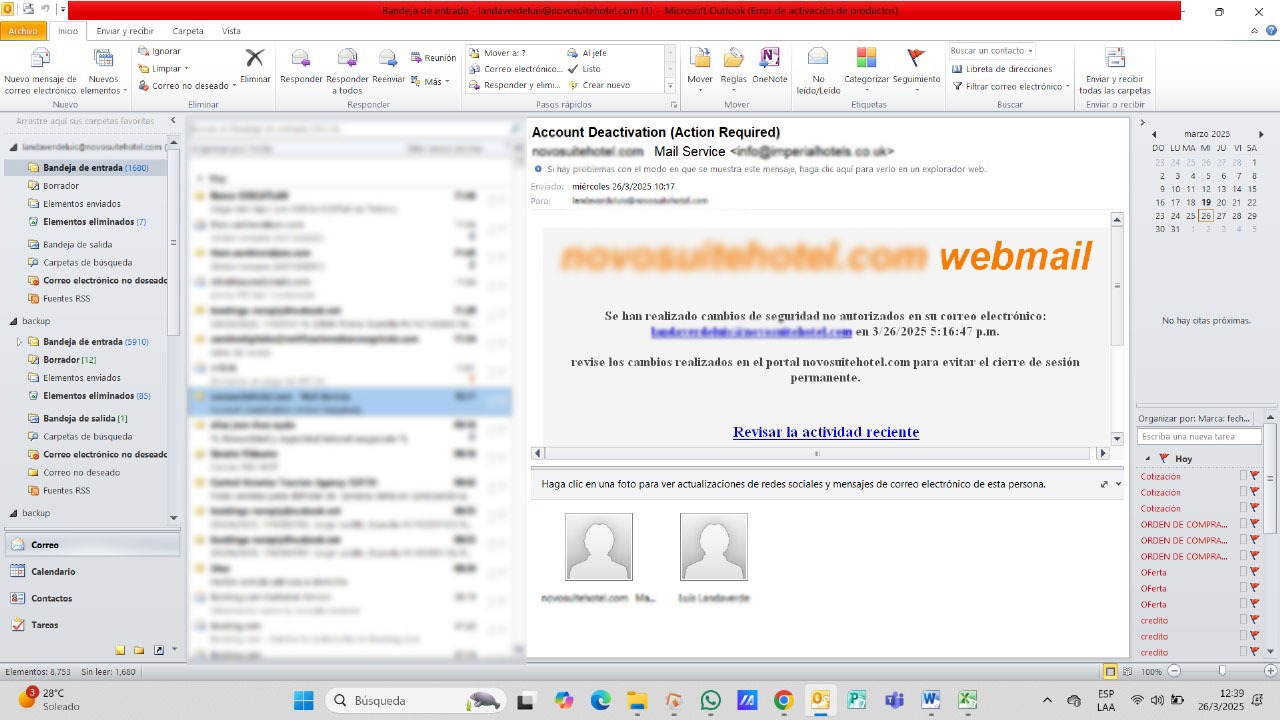Image resolution: width=1280 pixels, height=720 pixels.
Task: Choose the Ignorar conversation option
Action: pyautogui.click(x=160, y=51)
